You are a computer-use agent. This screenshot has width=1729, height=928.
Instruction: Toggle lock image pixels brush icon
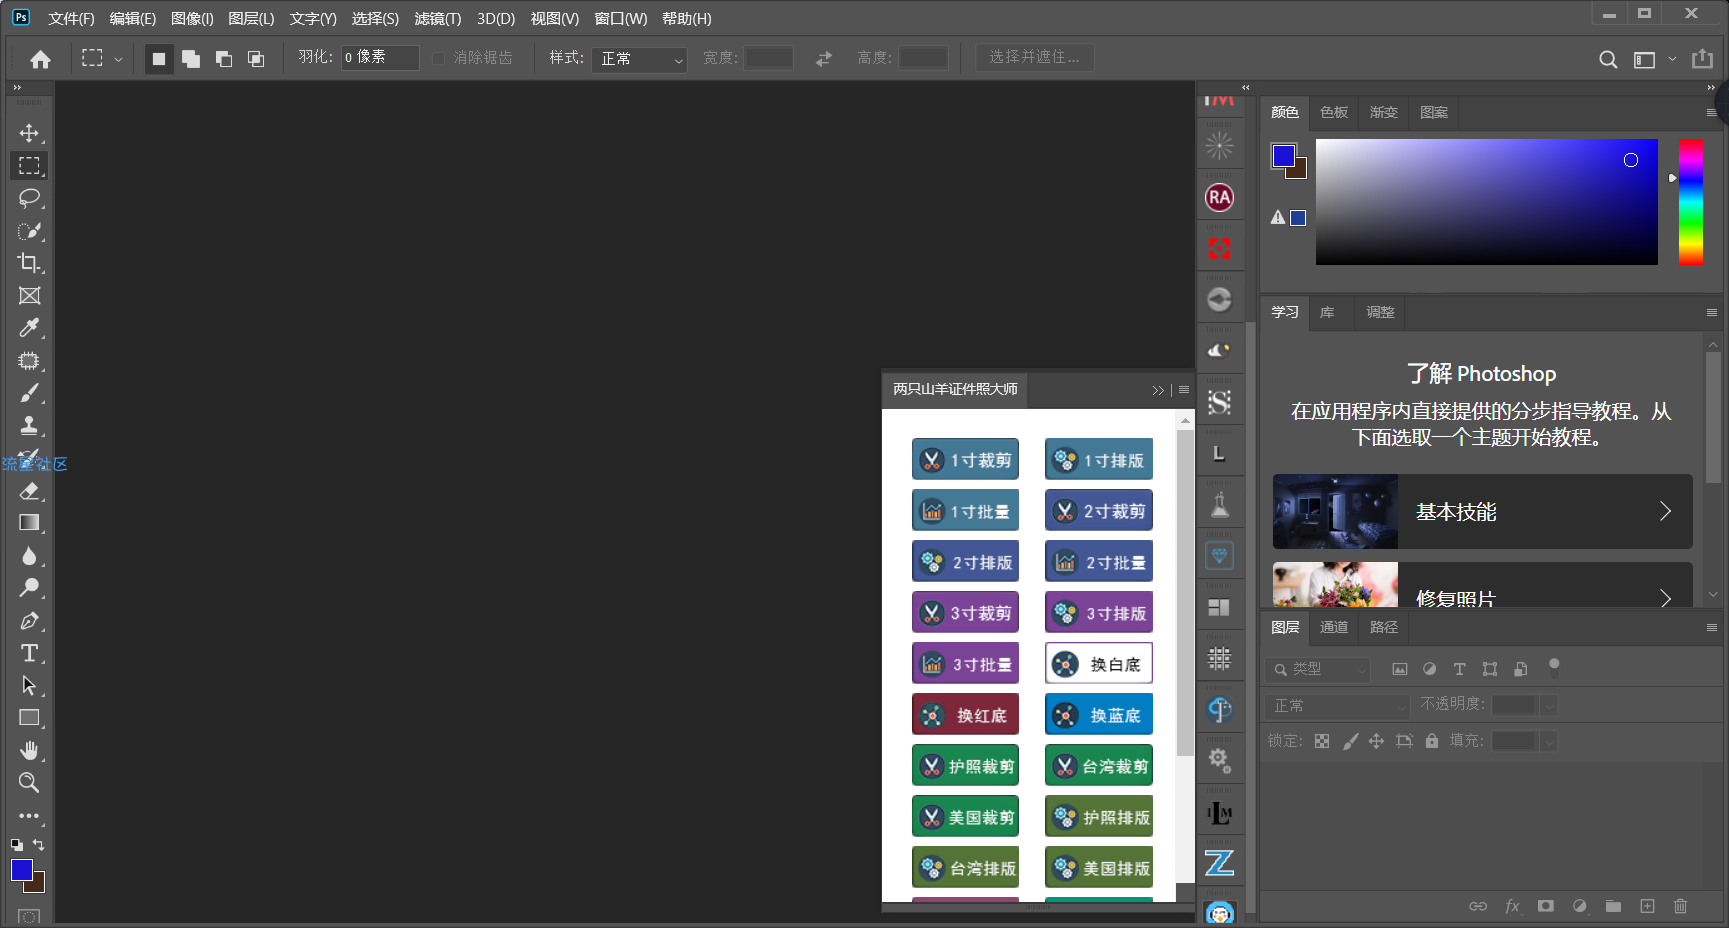[x=1350, y=741]
